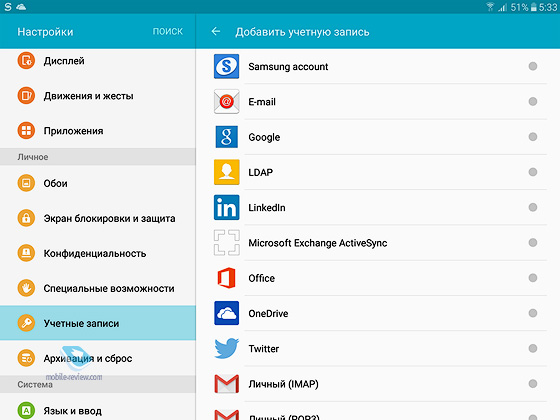Tap the Samsung account icon
560x420 pixels.
point(226,66)
